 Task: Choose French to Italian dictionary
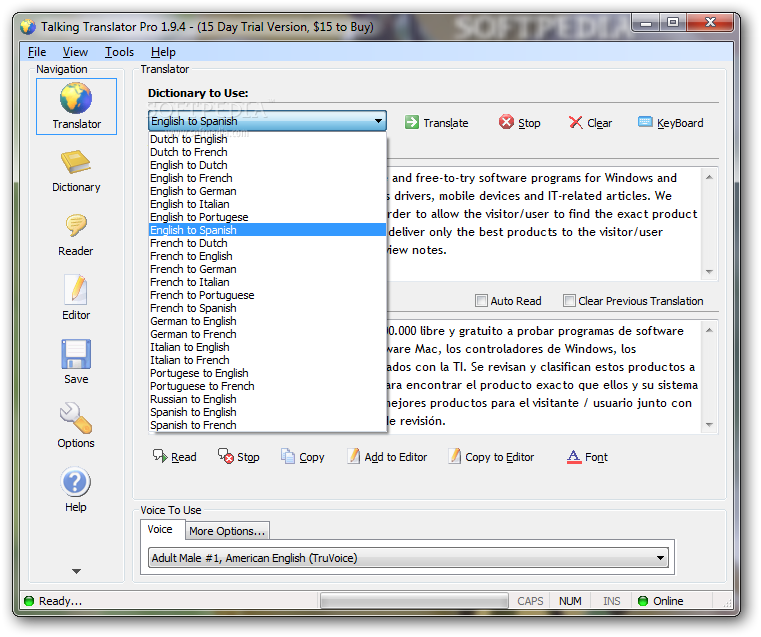267,282
